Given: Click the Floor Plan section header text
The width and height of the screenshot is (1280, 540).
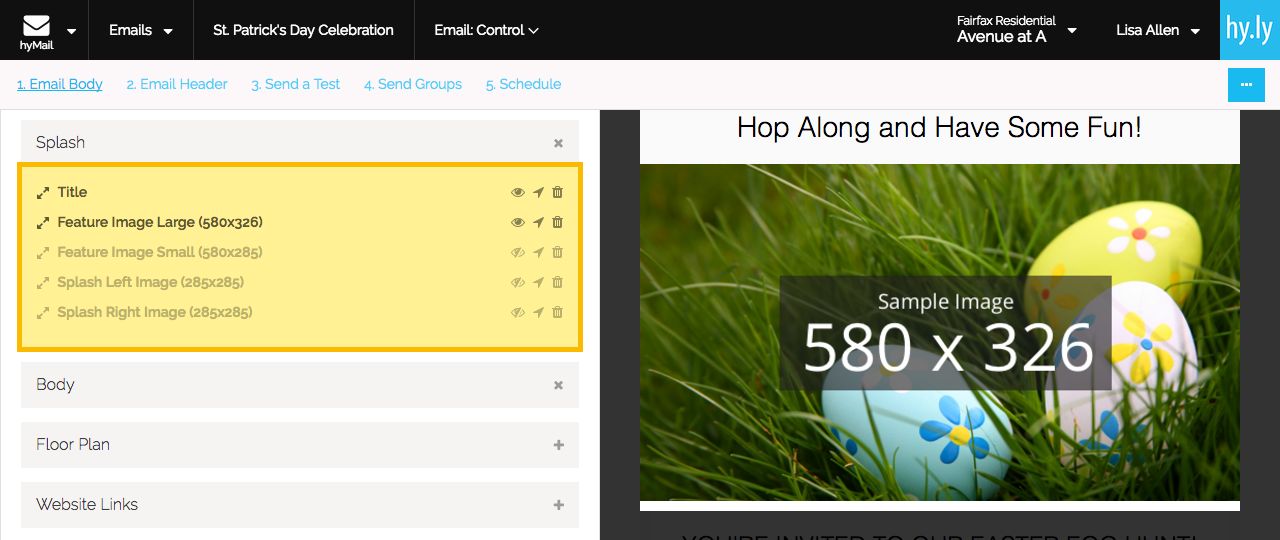Looking at the screenshot, I should tap(73, 444).
